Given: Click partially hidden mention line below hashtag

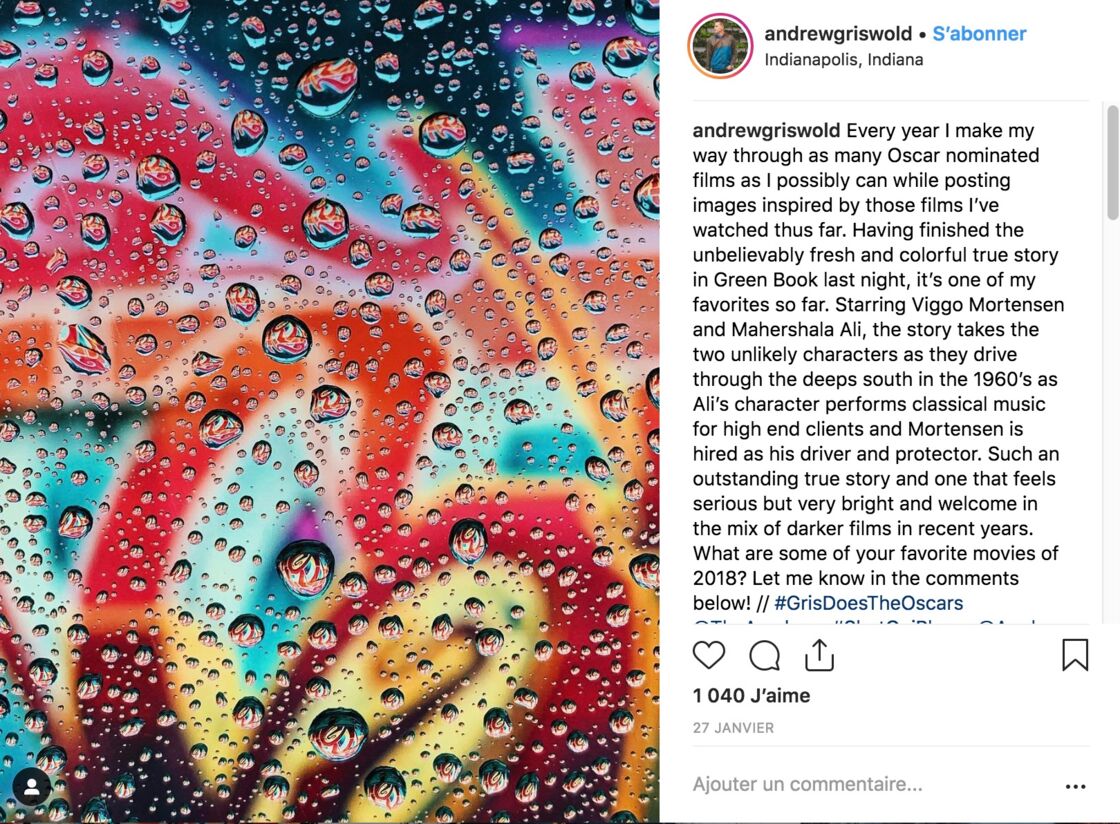Looking at the screenshot, I should pos(864,621).
